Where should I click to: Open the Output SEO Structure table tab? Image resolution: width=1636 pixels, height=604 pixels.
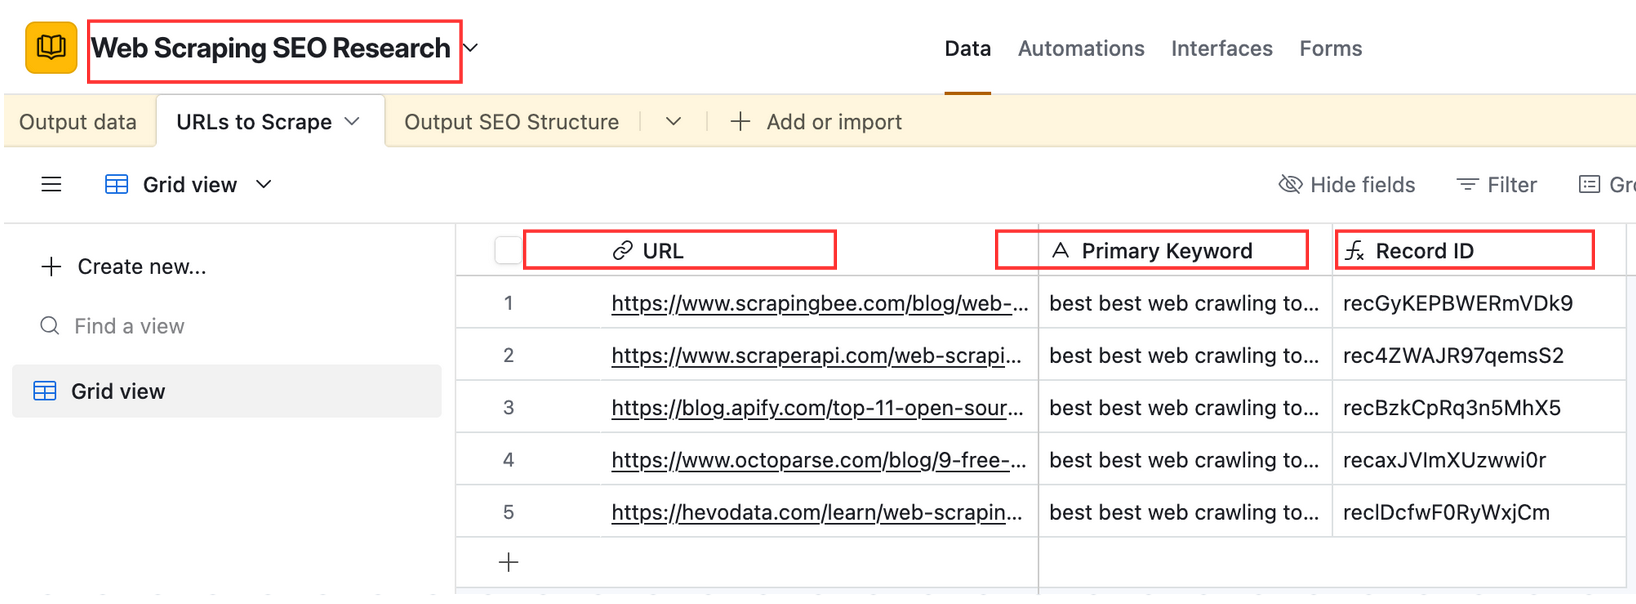click(511, 122)
